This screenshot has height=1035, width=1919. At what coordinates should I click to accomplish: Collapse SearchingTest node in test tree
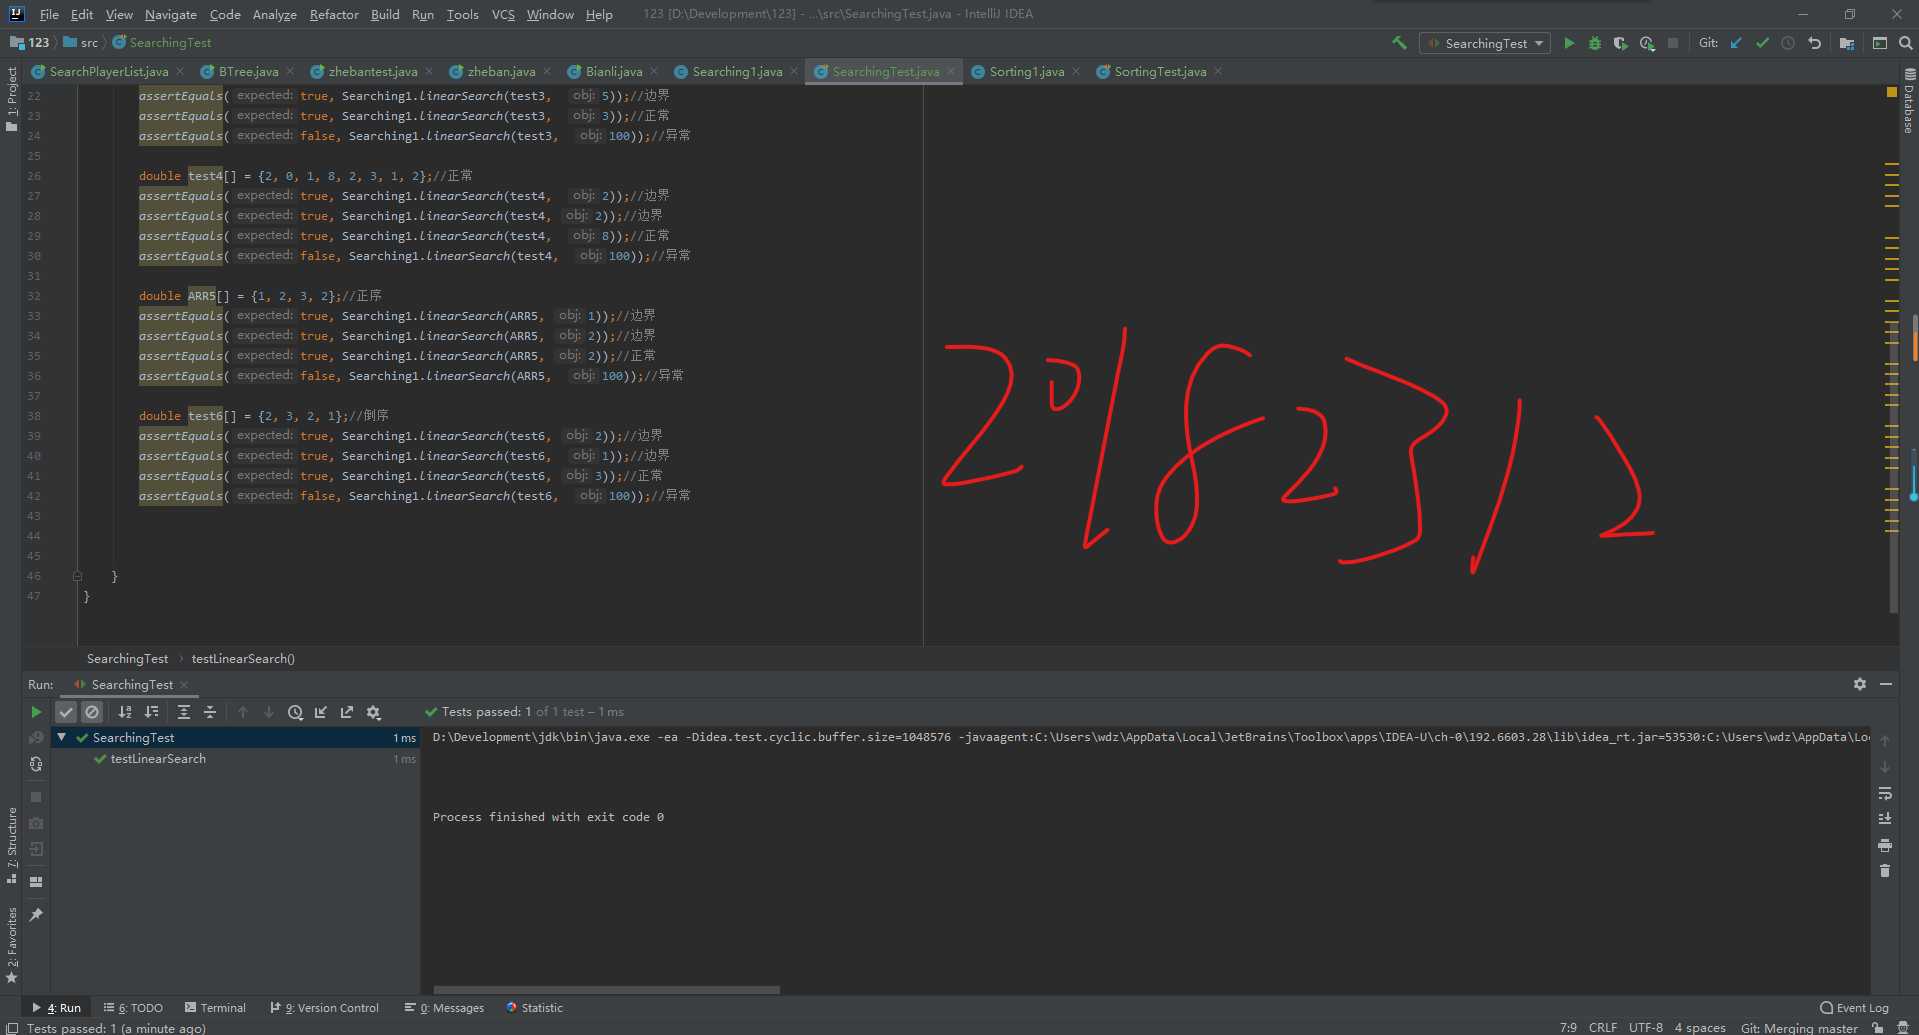point(62,737)
